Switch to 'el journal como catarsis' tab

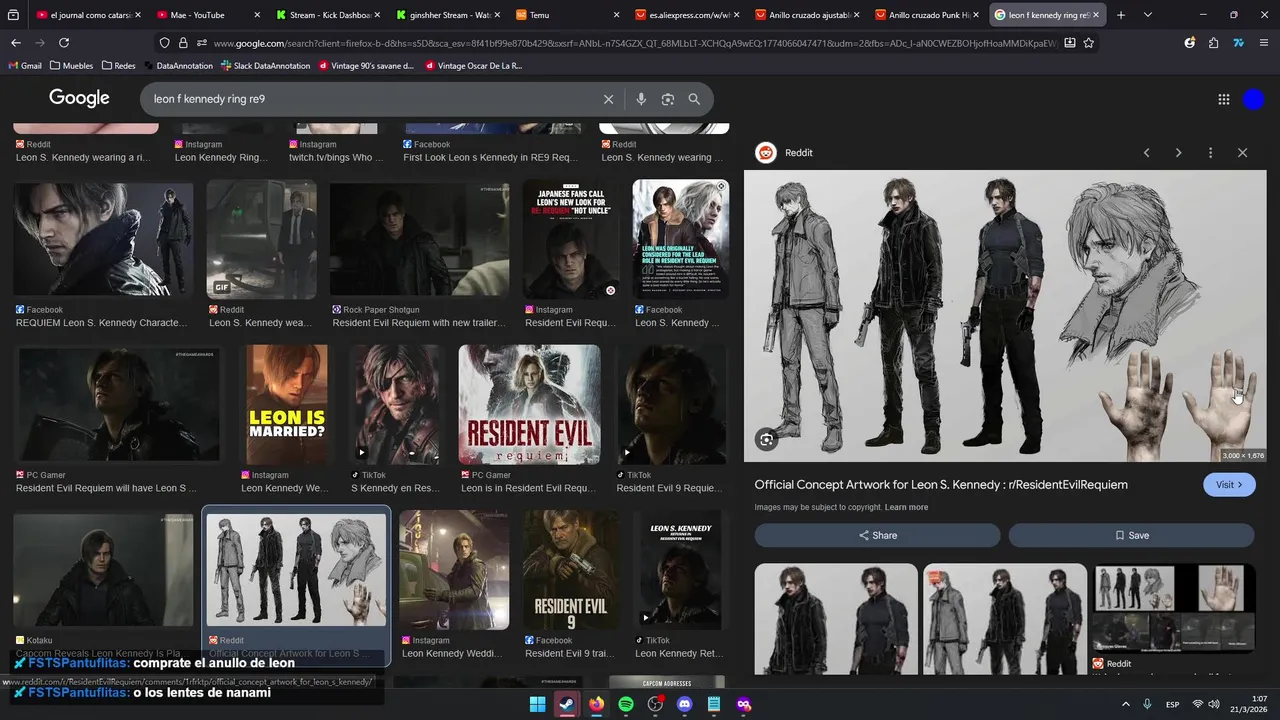point(88,15)
